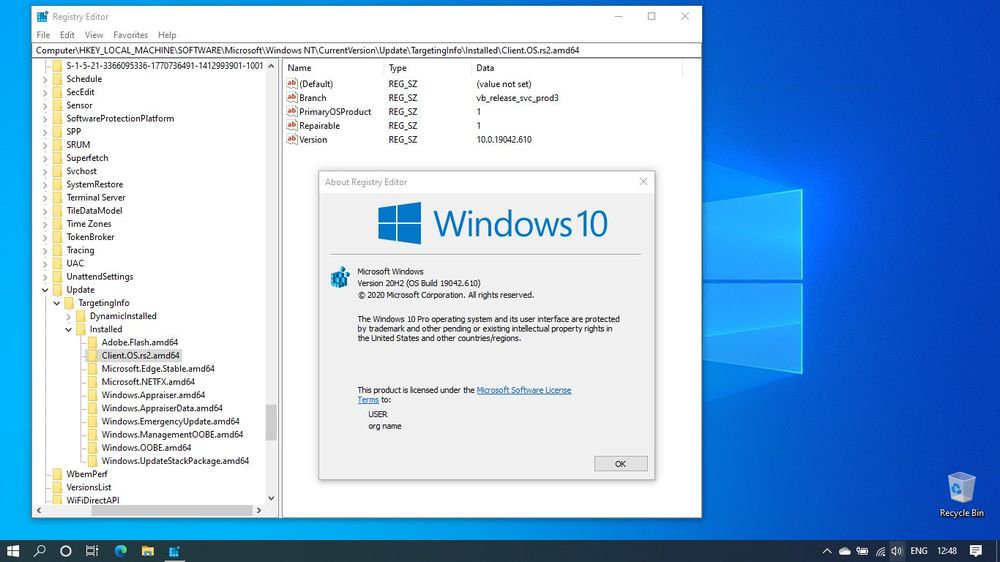1000x562 pixels.
Task: Select the Windows.OOBE.amd64 key
Action: tap(146, 448)
